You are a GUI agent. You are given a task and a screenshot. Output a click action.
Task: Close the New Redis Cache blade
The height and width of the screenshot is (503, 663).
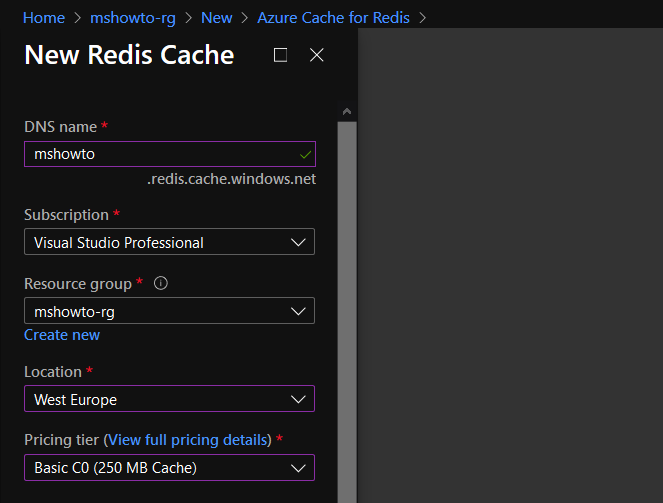point(316,55)
